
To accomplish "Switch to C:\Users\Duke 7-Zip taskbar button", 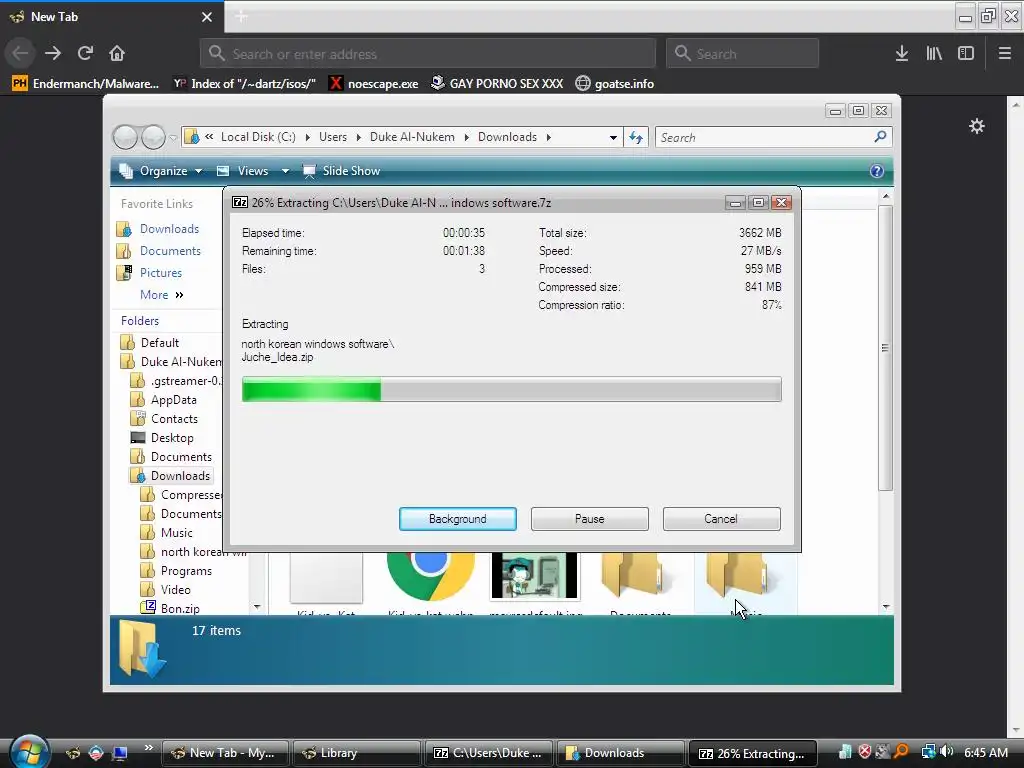I will 488,753.
